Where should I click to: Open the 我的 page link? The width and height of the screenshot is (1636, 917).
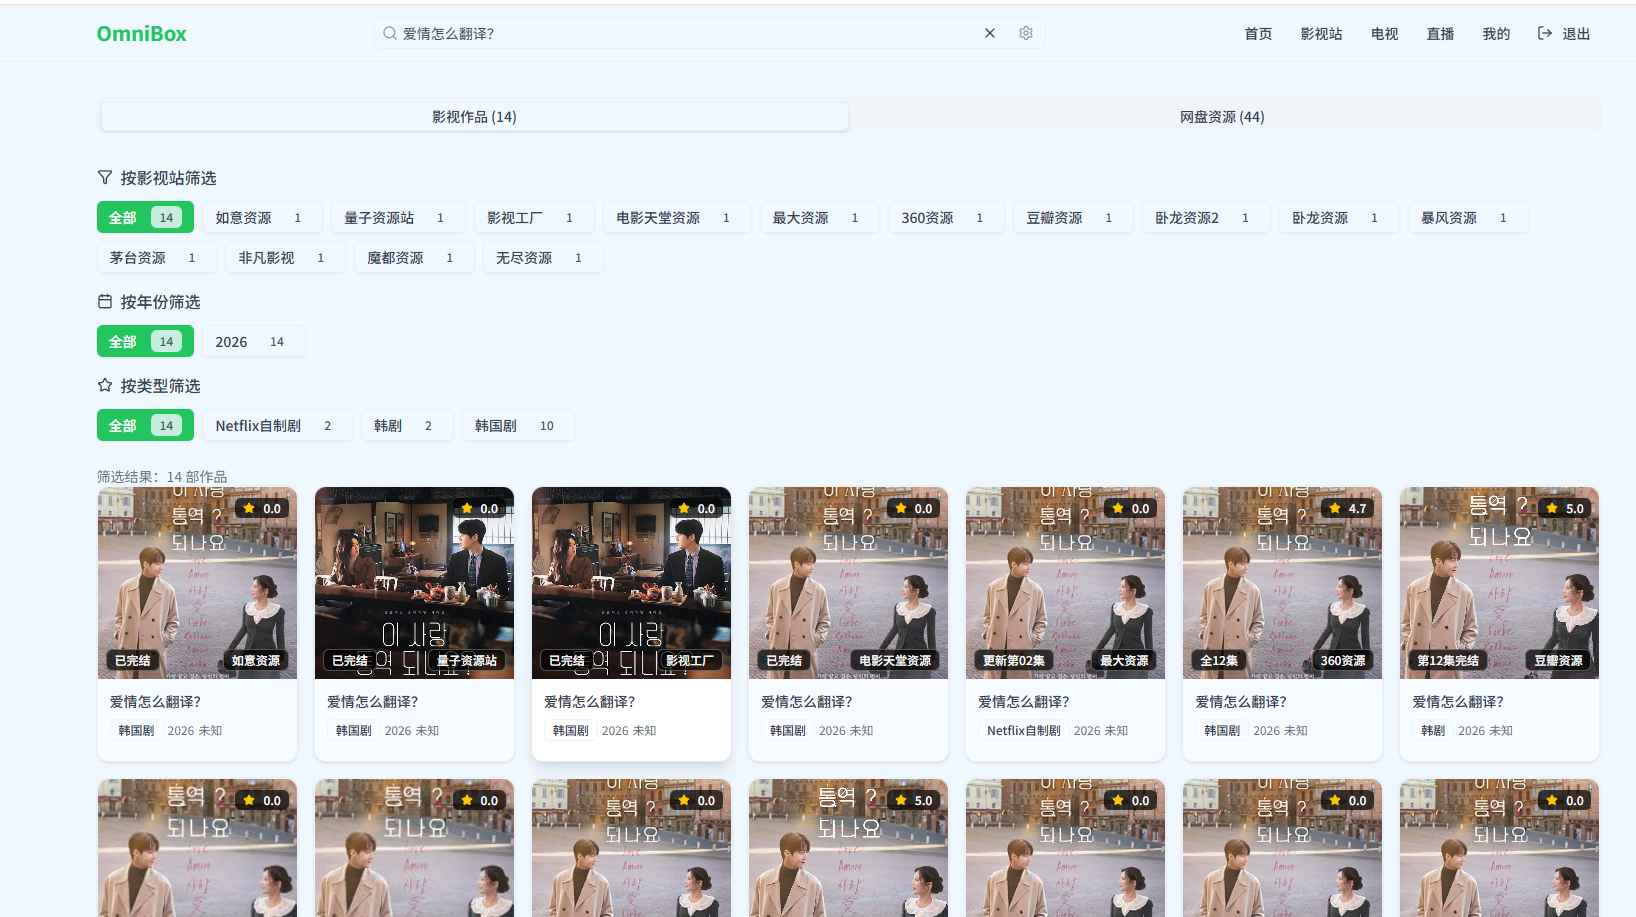tap(1495, 33)
